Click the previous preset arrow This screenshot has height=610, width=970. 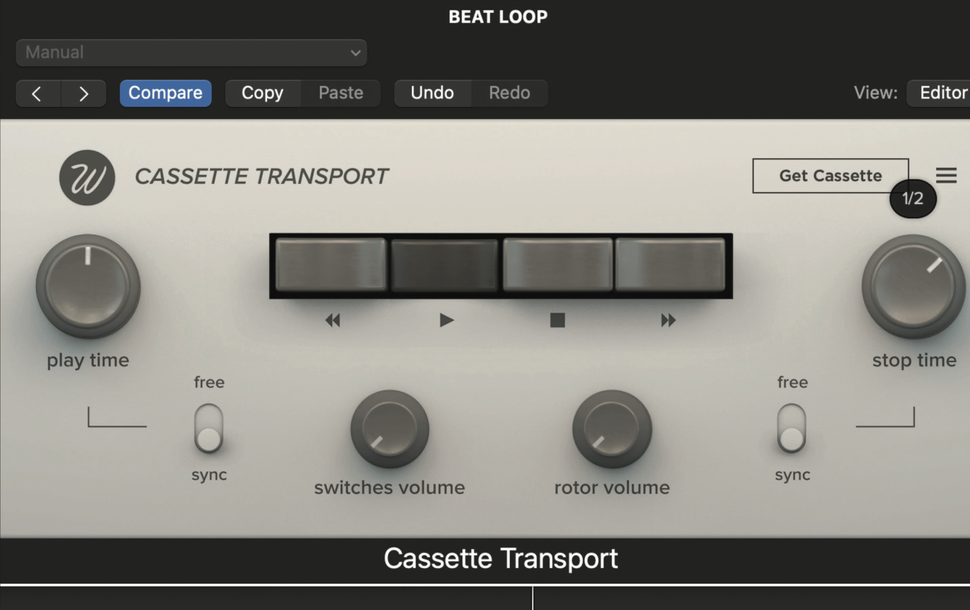pyautogui.click(x=38, y=92)
